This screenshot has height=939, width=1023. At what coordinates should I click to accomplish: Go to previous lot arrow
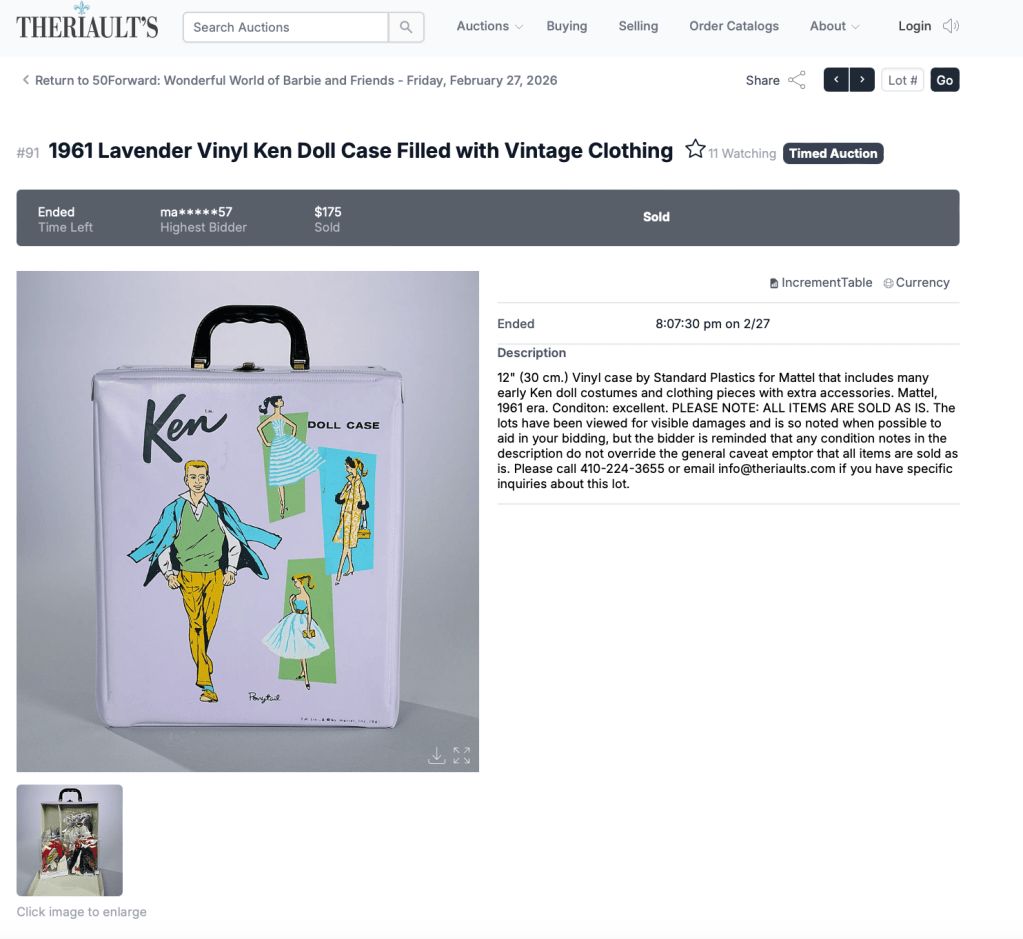tap(836, 80)
